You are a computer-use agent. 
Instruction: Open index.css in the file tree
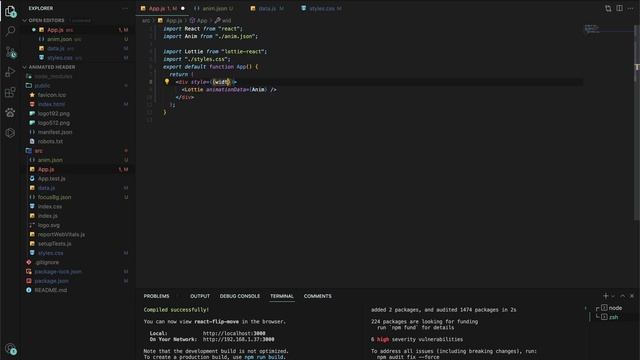50,207
